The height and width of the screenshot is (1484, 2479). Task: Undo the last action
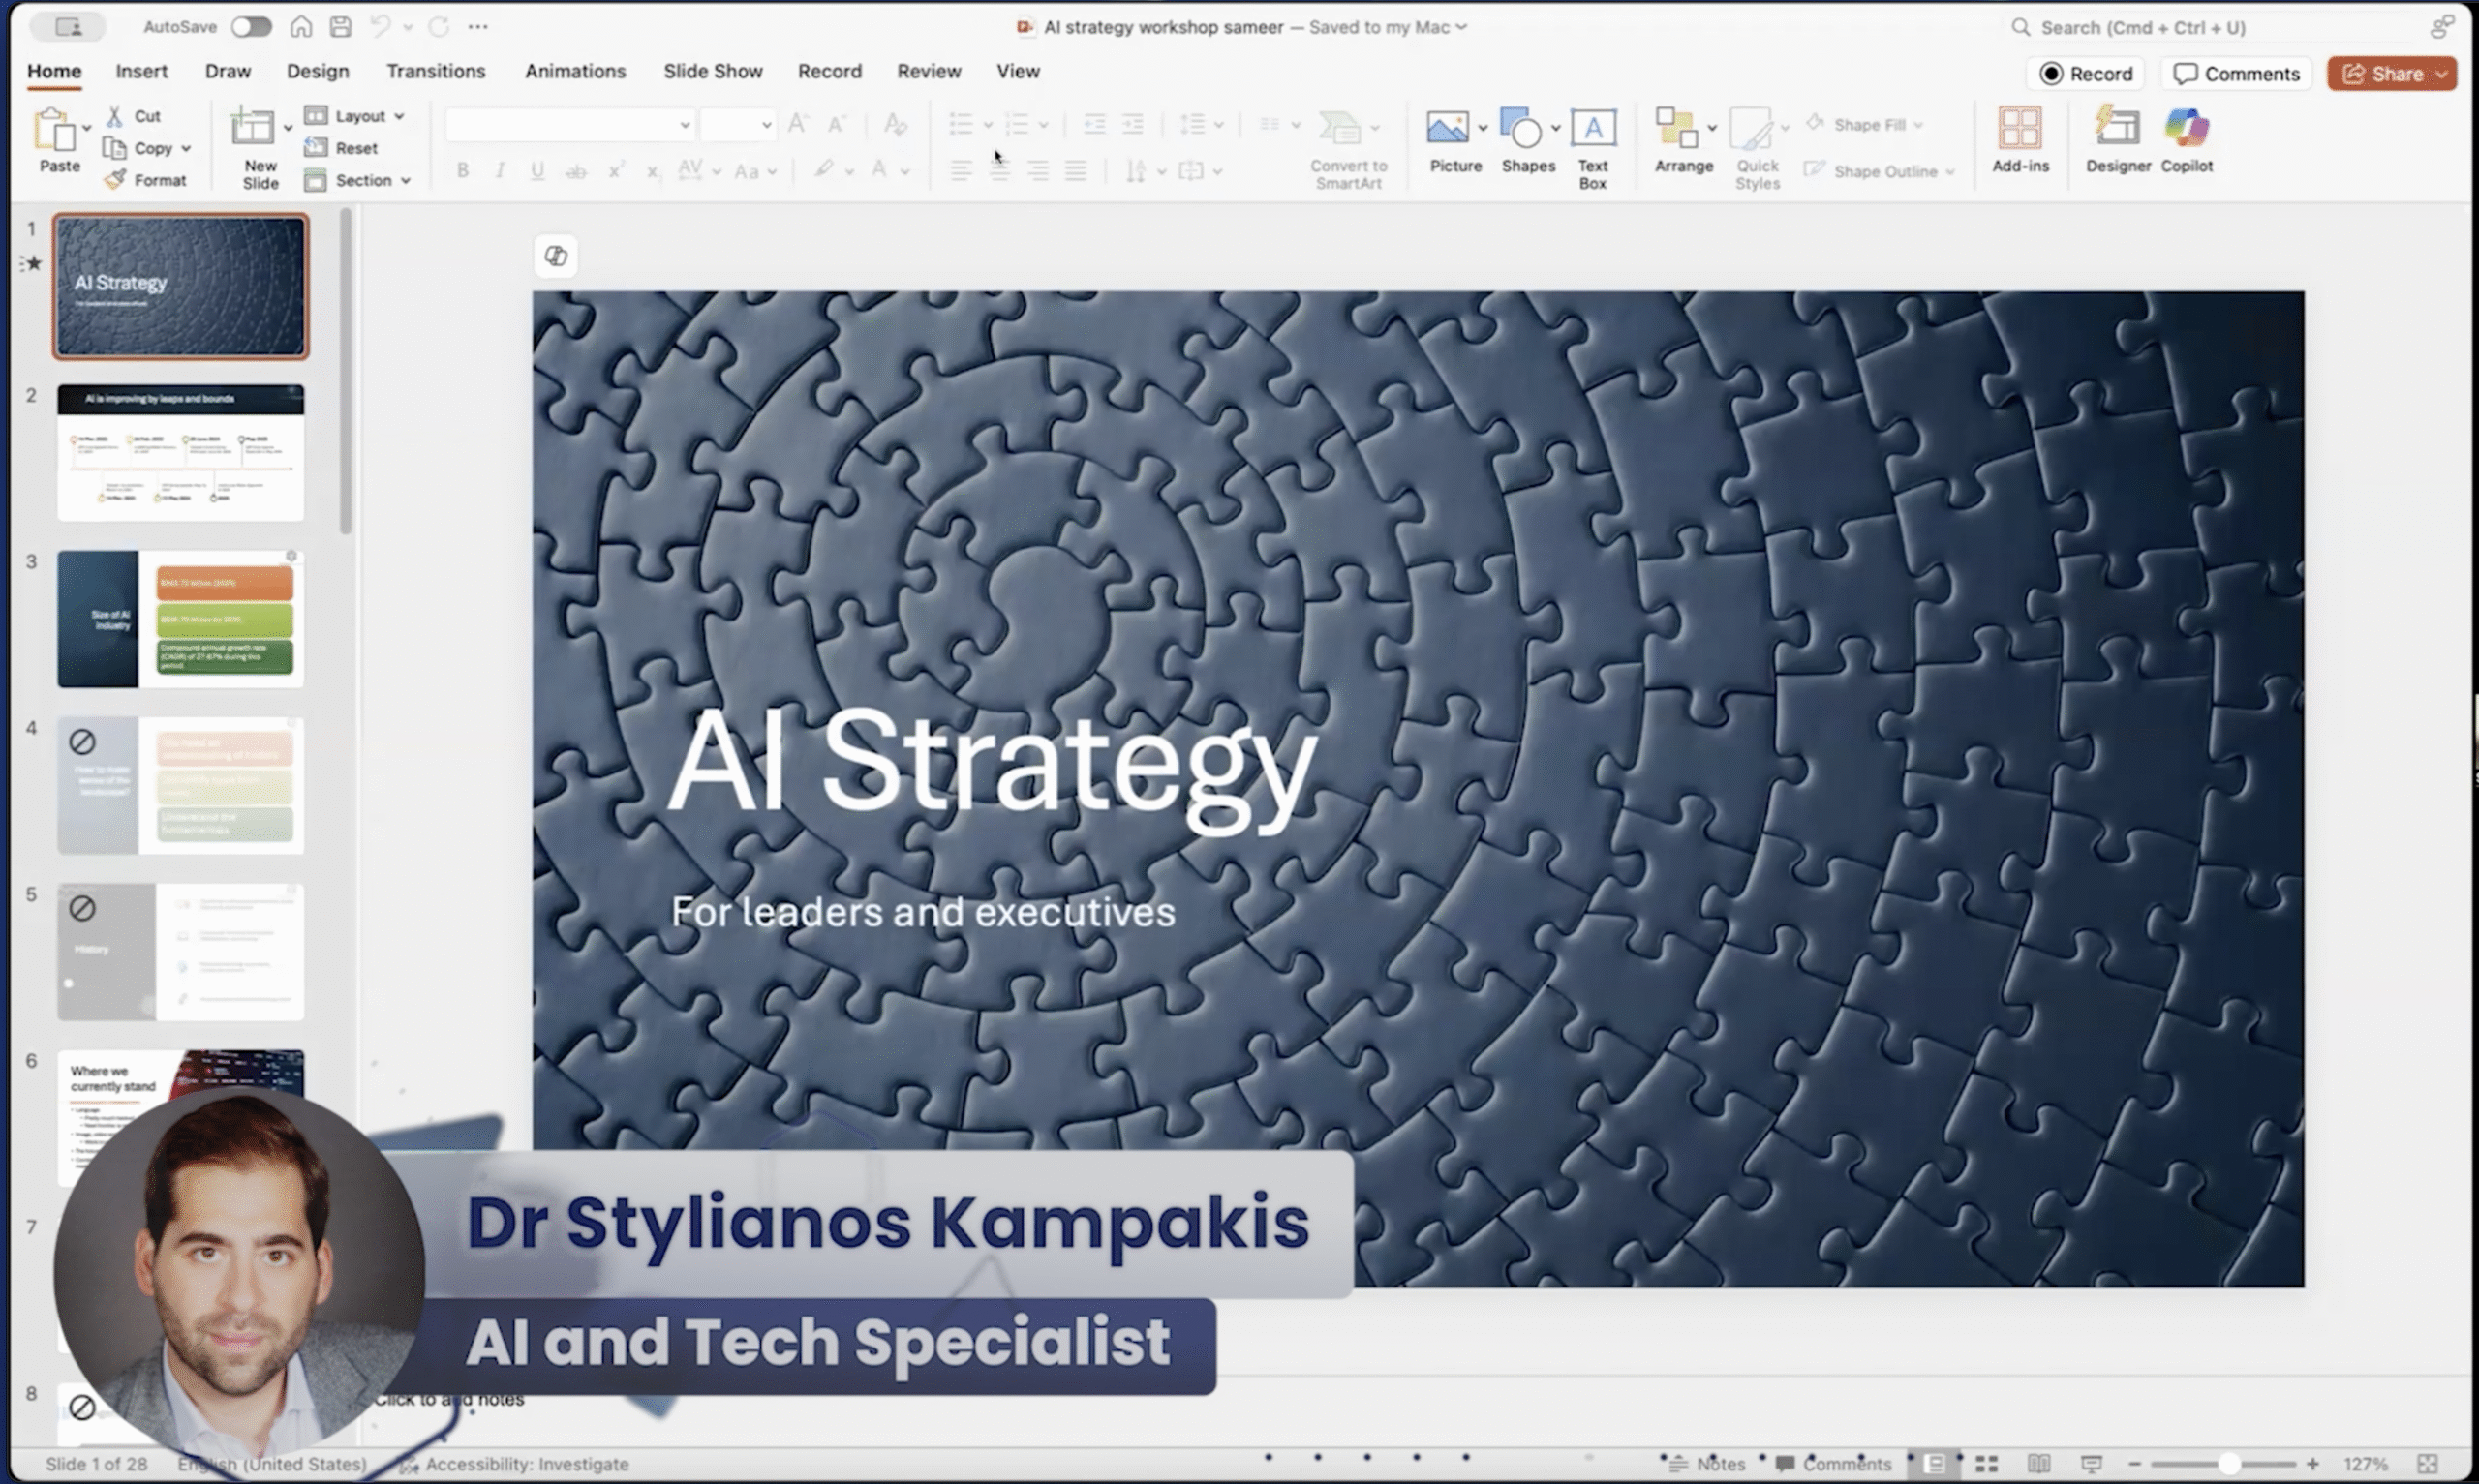(x=380, y=27)
